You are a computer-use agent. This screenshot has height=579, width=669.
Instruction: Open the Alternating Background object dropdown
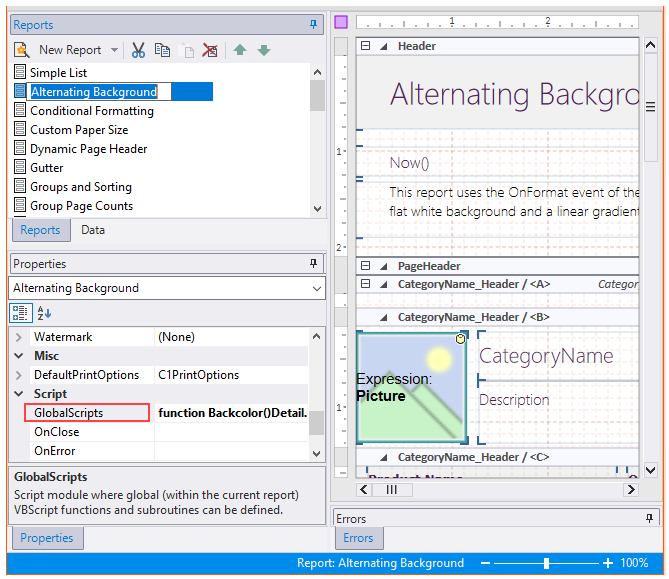(x=317, y=288)
